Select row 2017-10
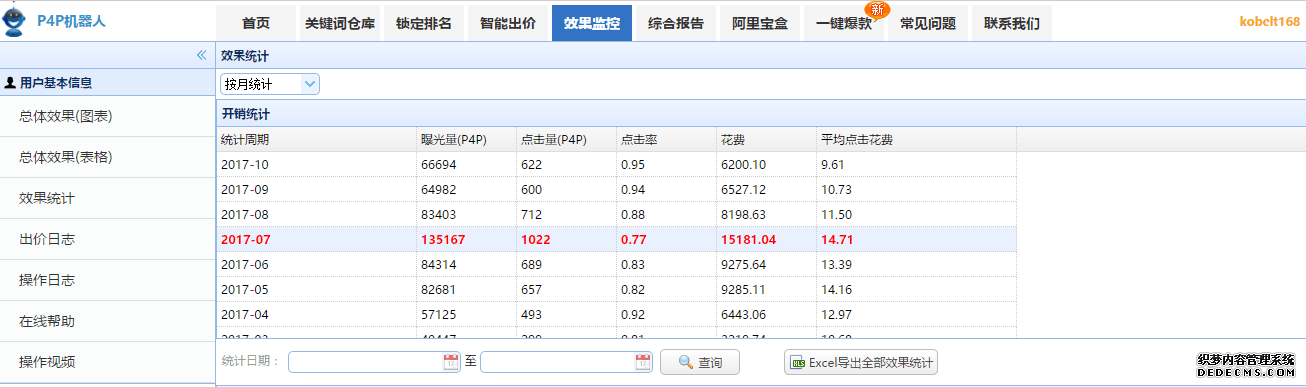 [616, 164]
